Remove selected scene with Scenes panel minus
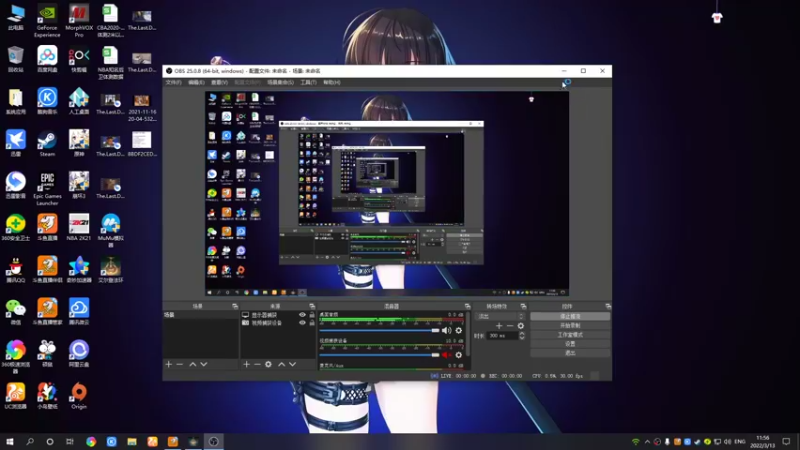800x450 pixels. (180, 364)
